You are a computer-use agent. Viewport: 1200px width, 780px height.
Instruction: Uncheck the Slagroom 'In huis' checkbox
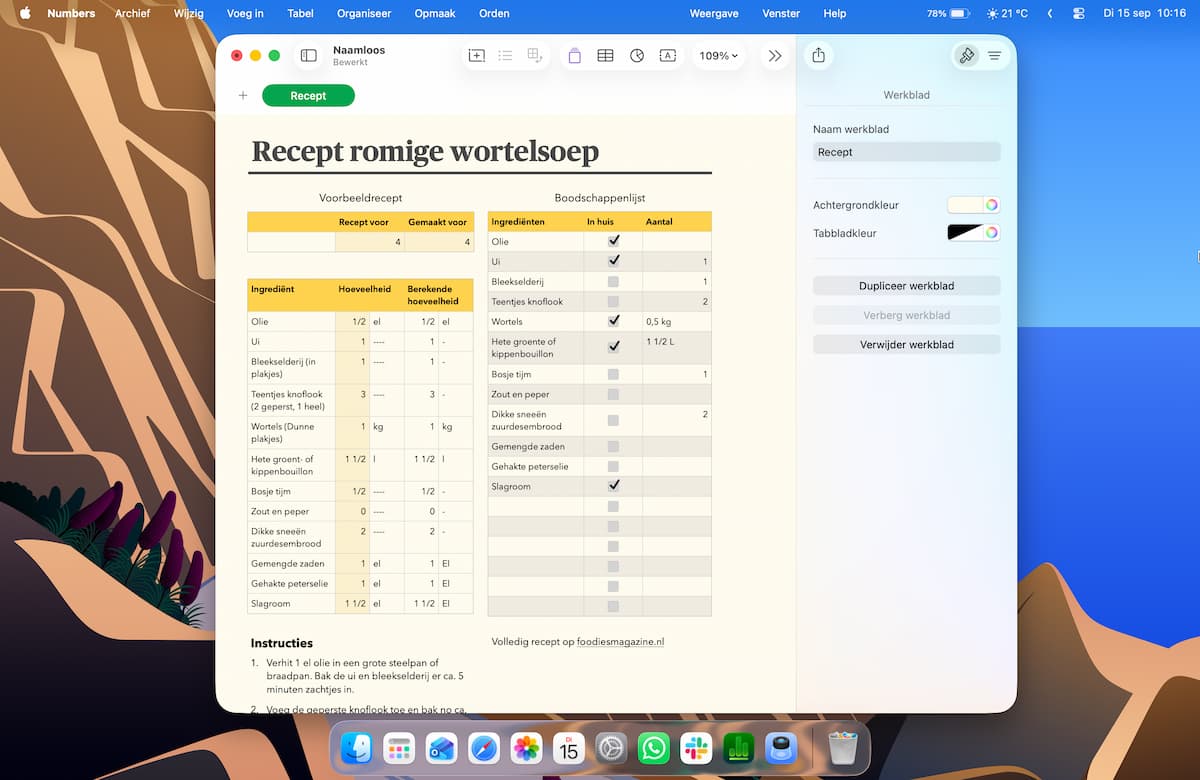tap(614, 486)
